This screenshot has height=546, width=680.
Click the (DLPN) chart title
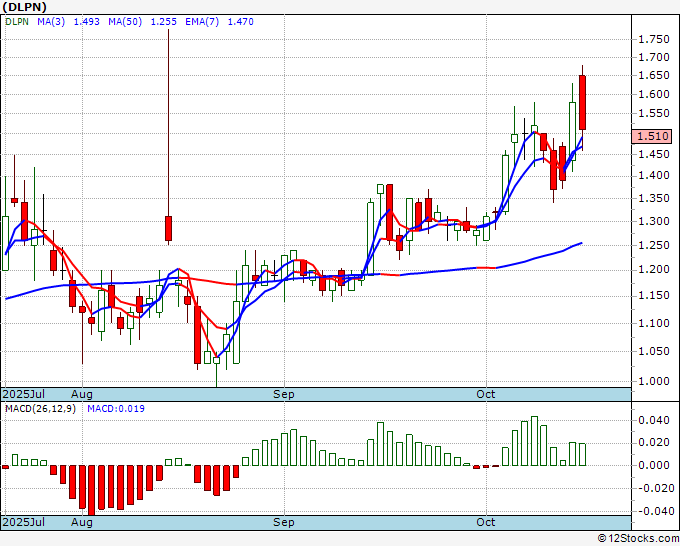tap(24, 7)
